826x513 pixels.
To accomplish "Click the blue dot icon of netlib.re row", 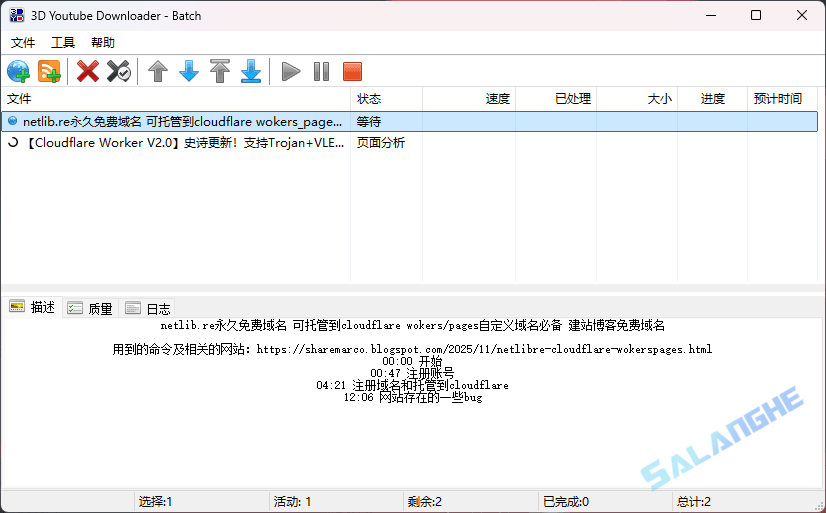I will (13, 121).
